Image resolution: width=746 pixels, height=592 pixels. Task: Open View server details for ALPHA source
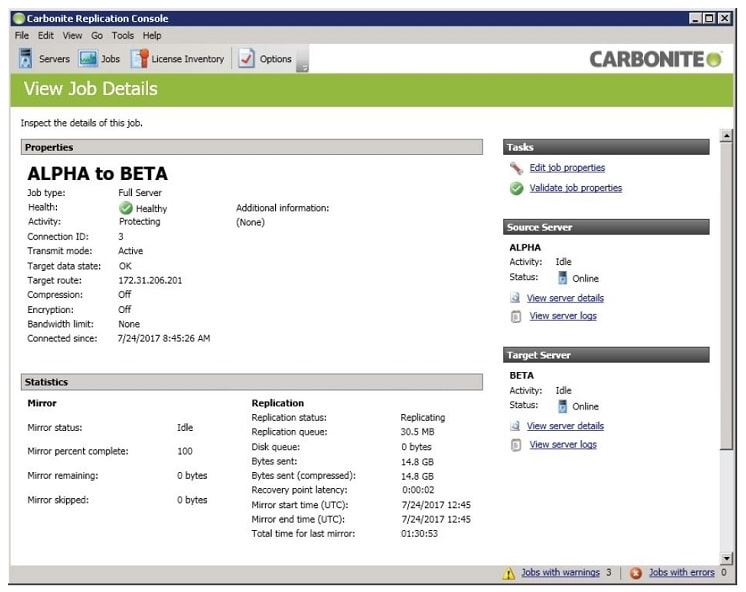point(565,298)
